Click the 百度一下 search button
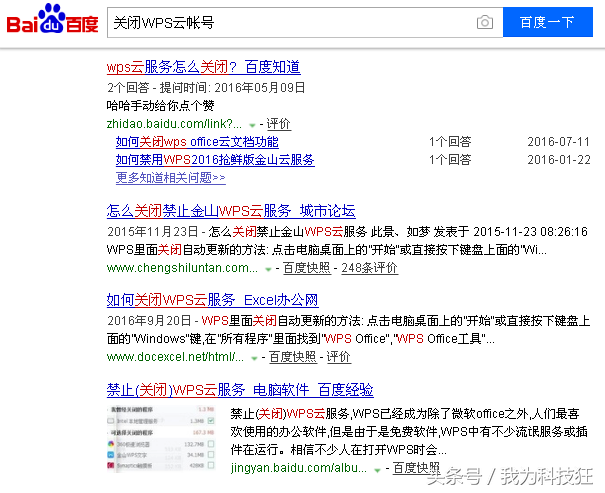This screenshot has height=493, width=605. click(548, 22)
